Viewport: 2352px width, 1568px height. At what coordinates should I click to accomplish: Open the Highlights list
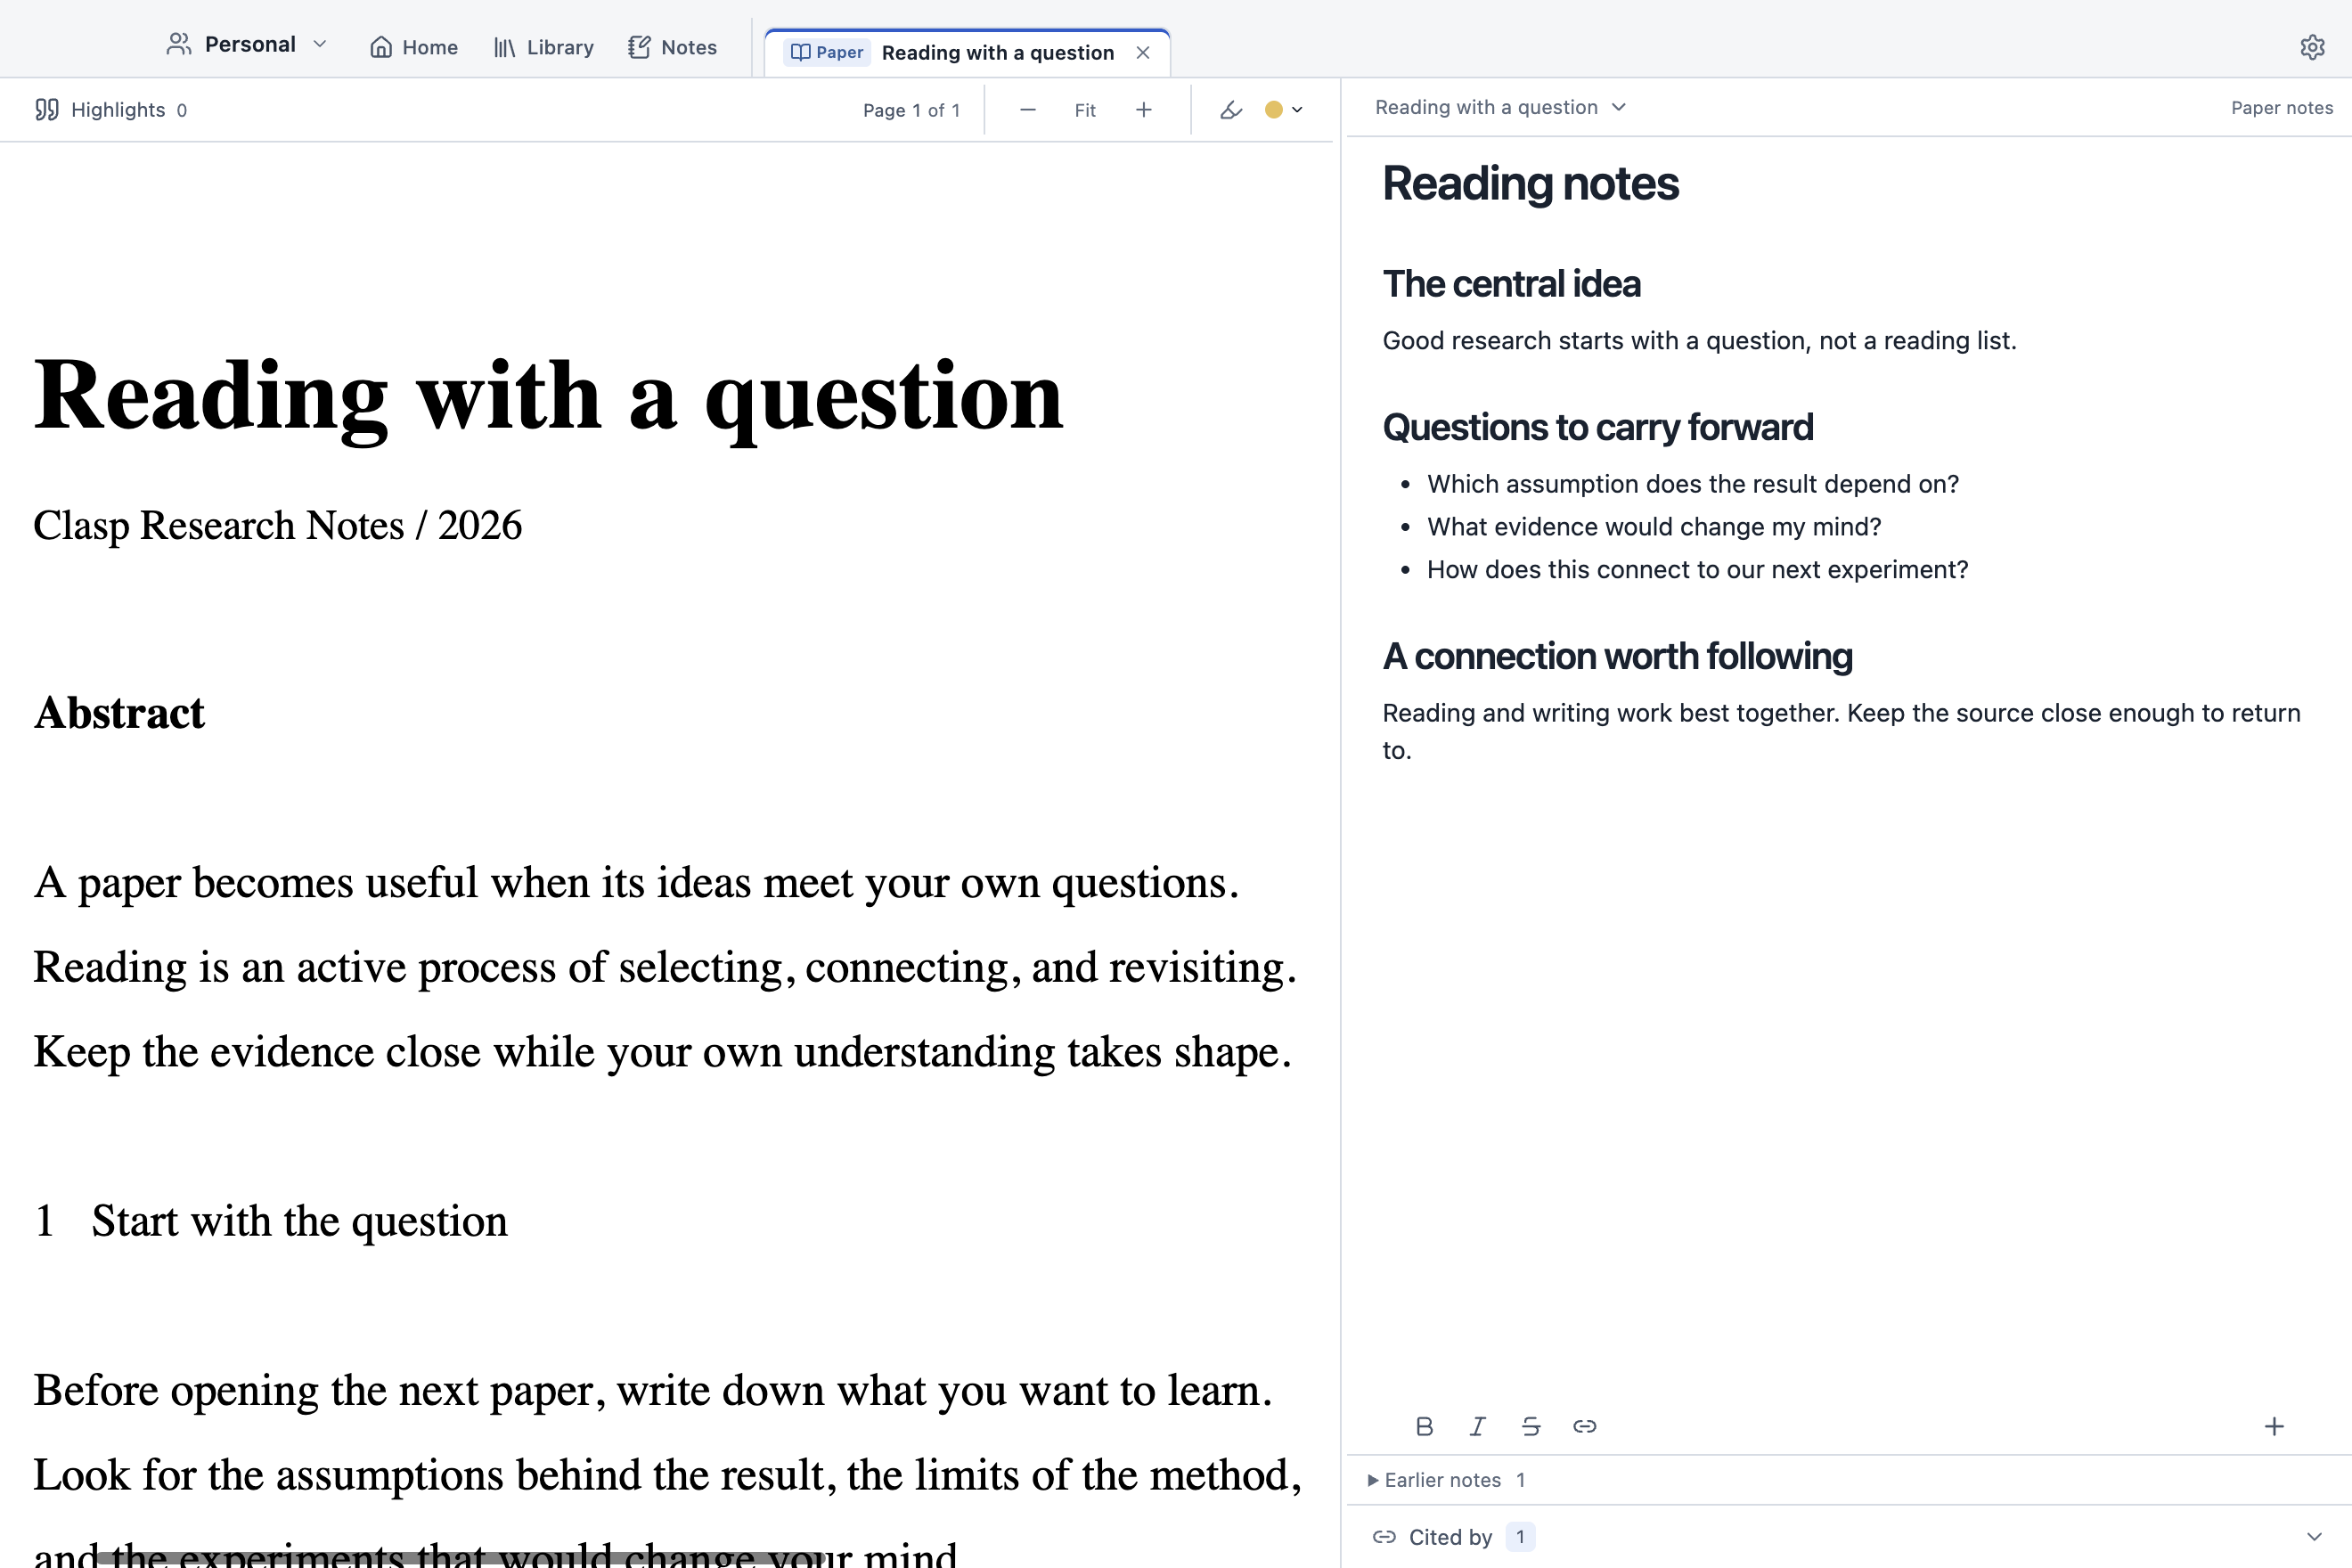[x=110, y=109]
